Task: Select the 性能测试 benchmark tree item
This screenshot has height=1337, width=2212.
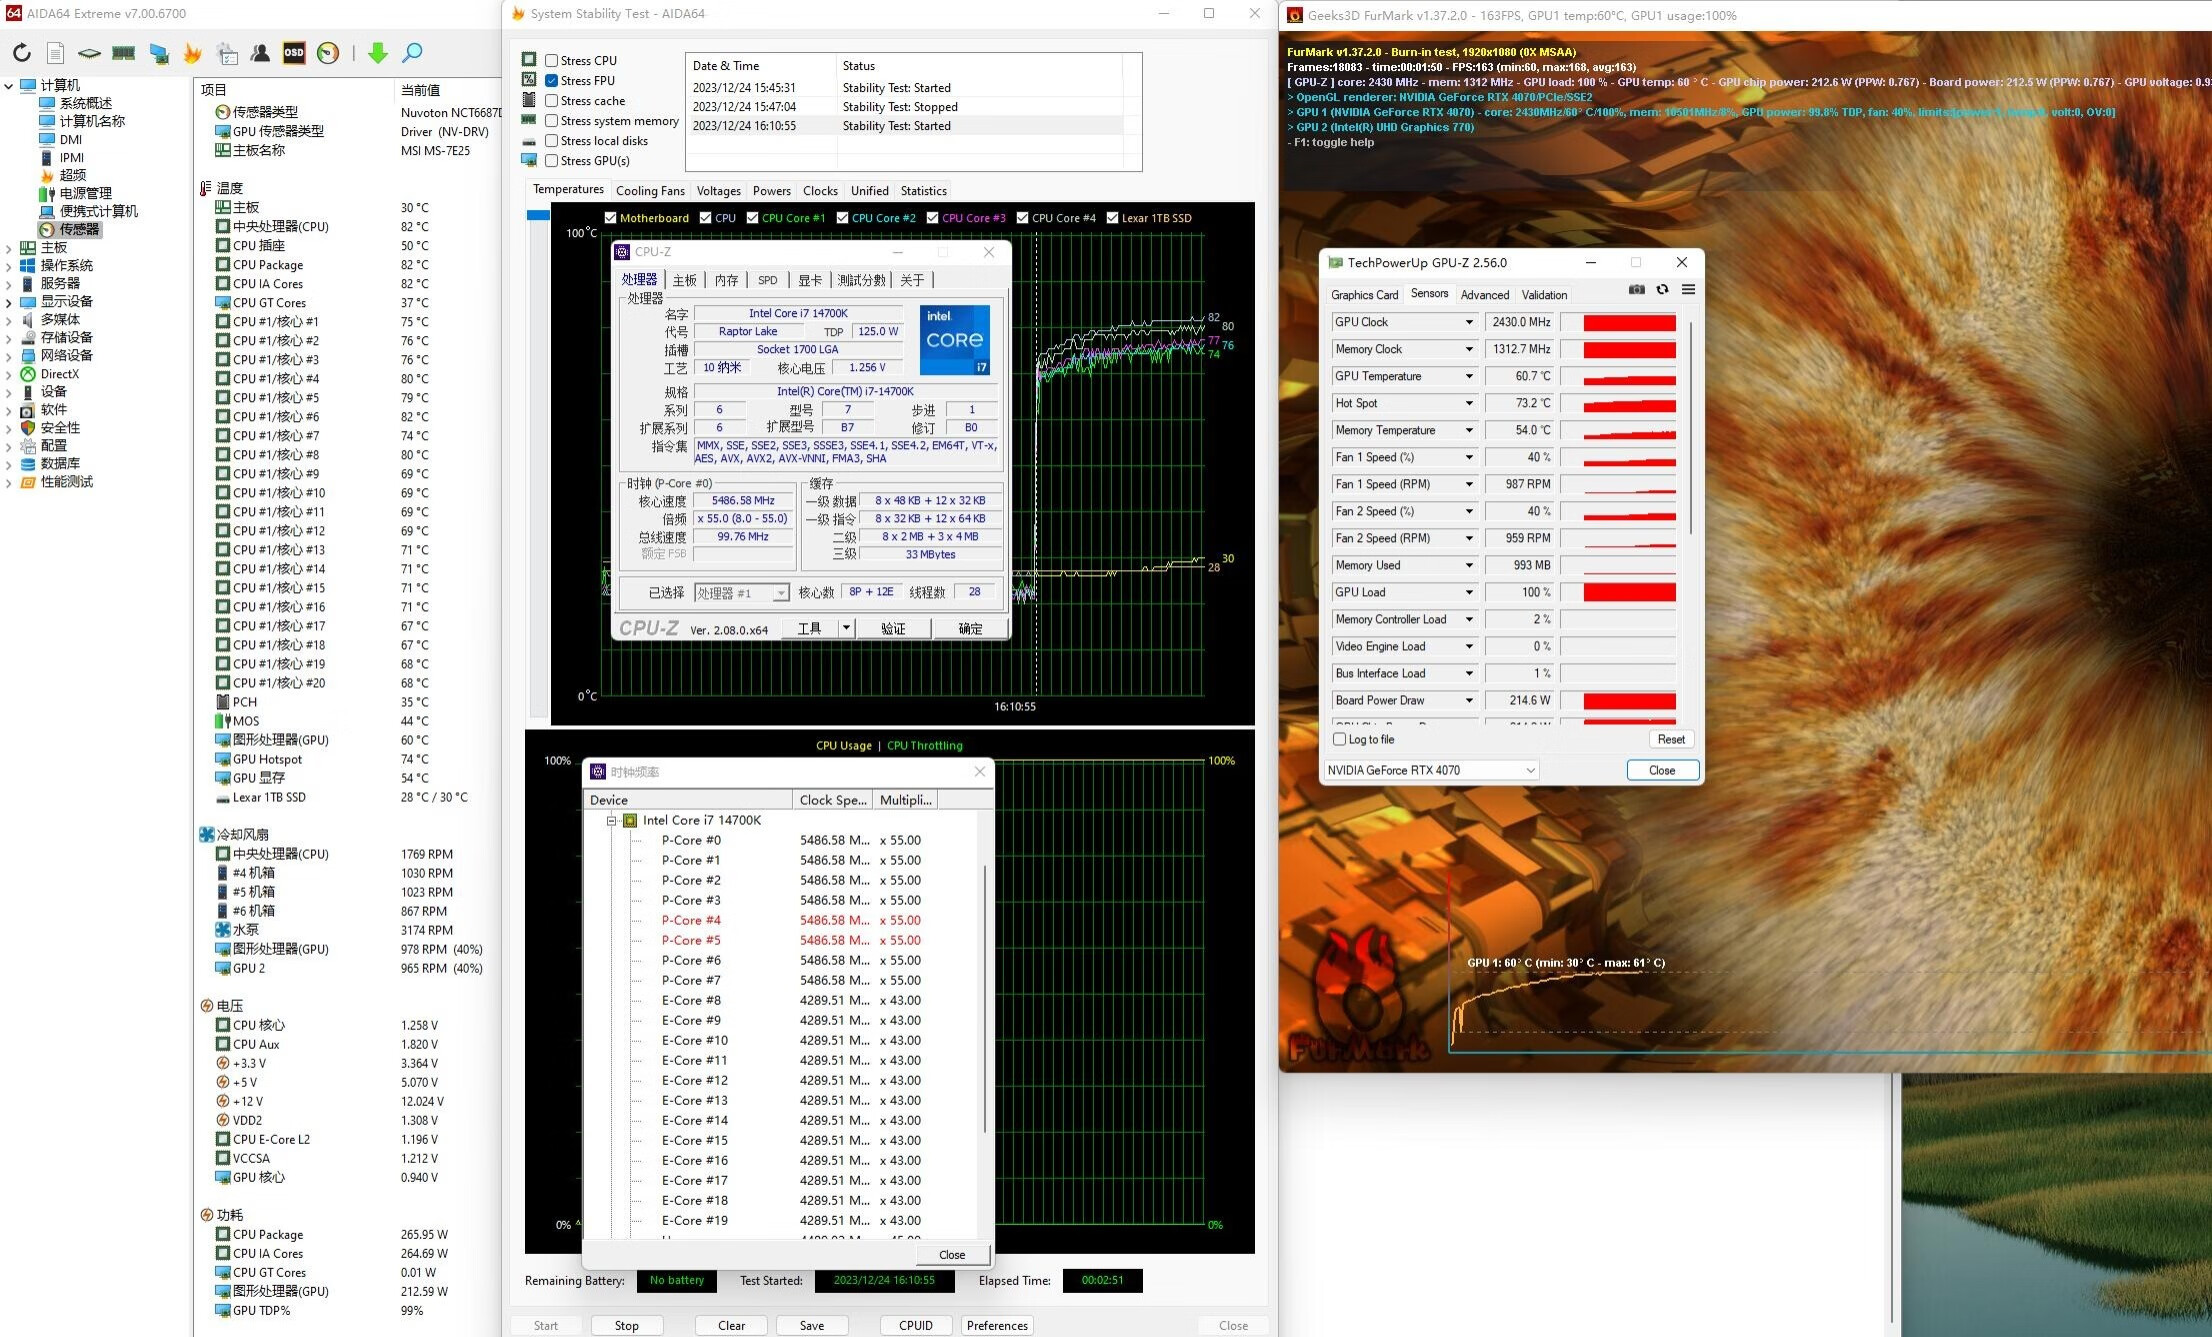Action: [57, 482]
